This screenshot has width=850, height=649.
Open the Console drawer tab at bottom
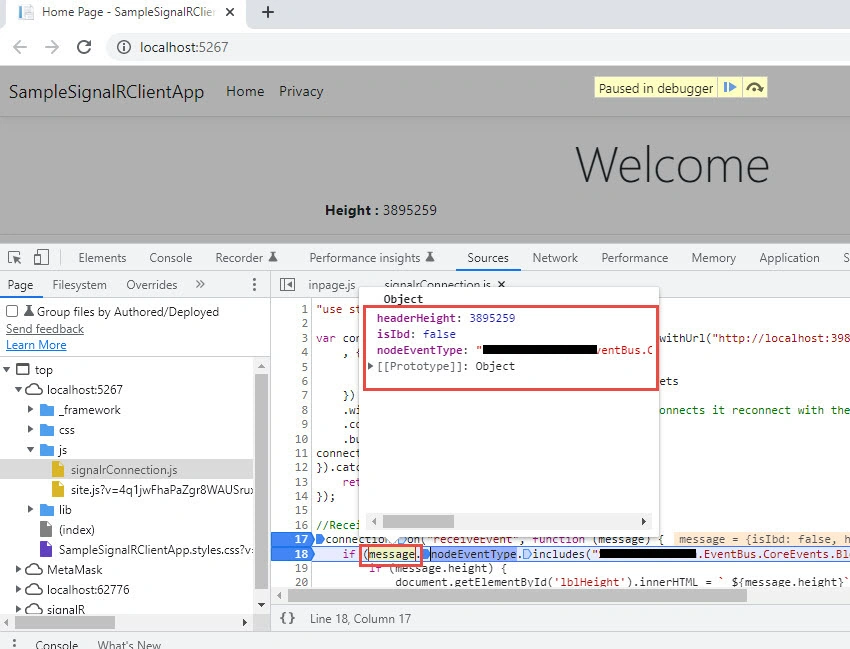pos(56,644)
